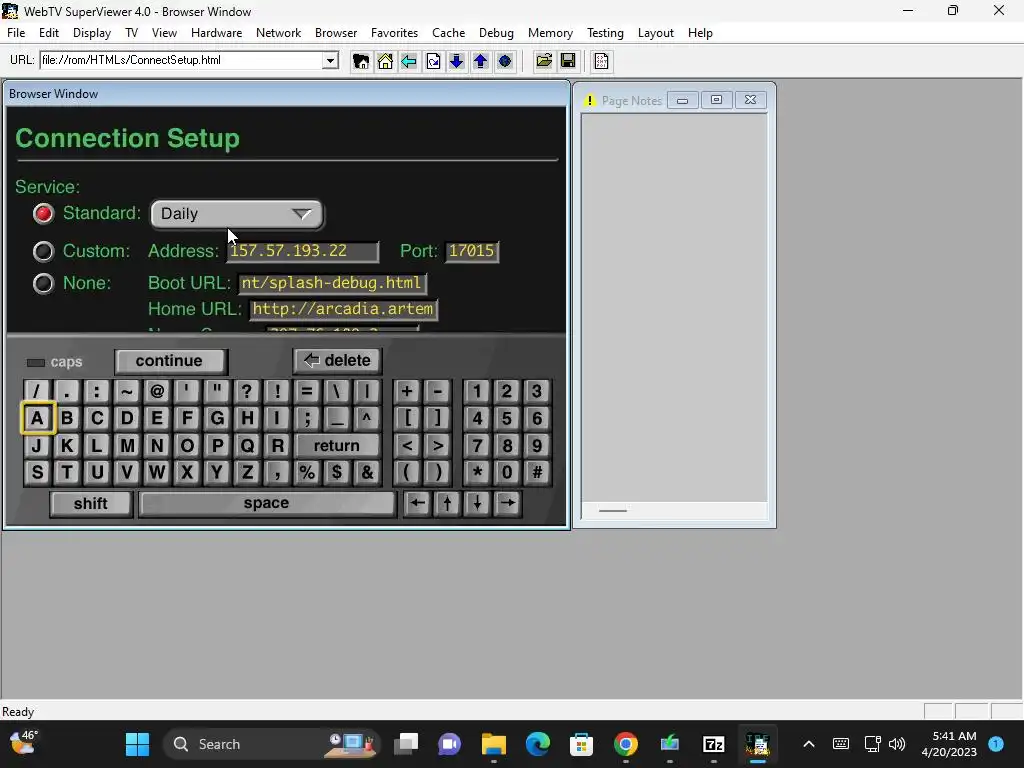Click the black home folder toolbar icon
The height and width of the screenshot is (768, 1024).
click(360, 61)
